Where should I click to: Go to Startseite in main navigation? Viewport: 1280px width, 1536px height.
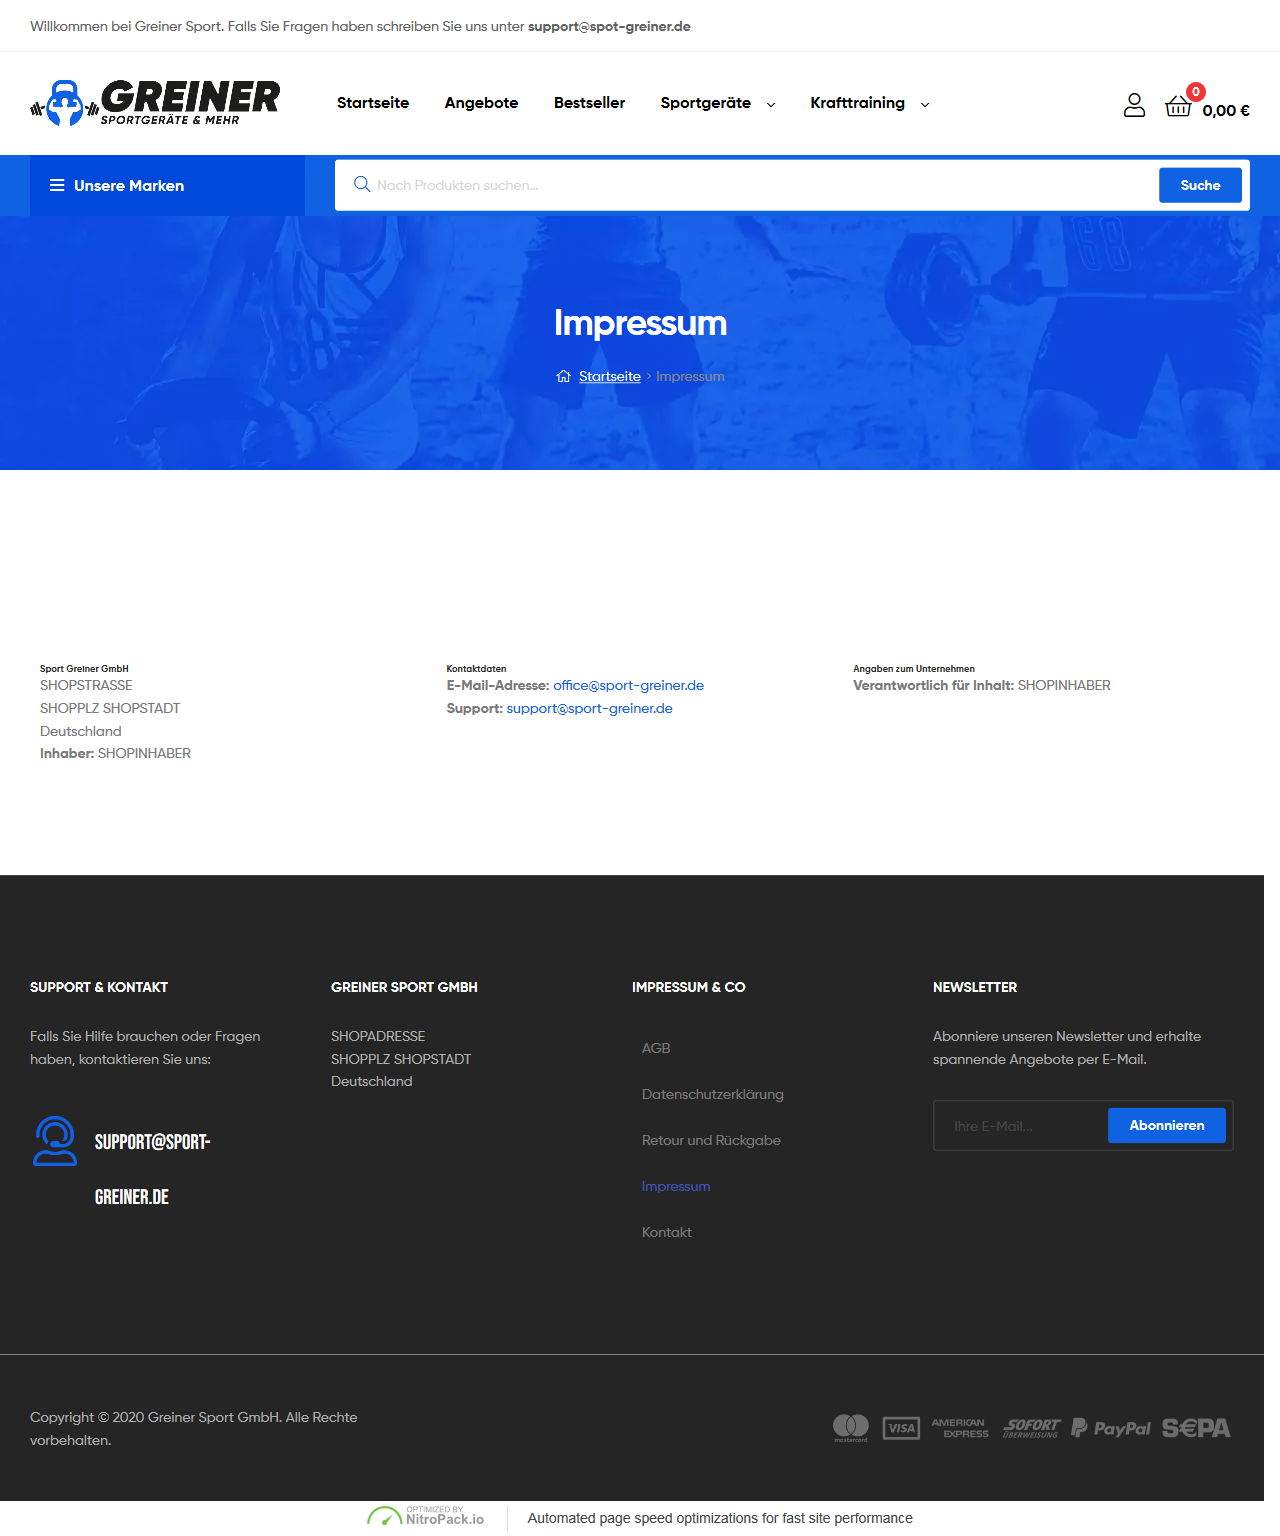(373, 103)
